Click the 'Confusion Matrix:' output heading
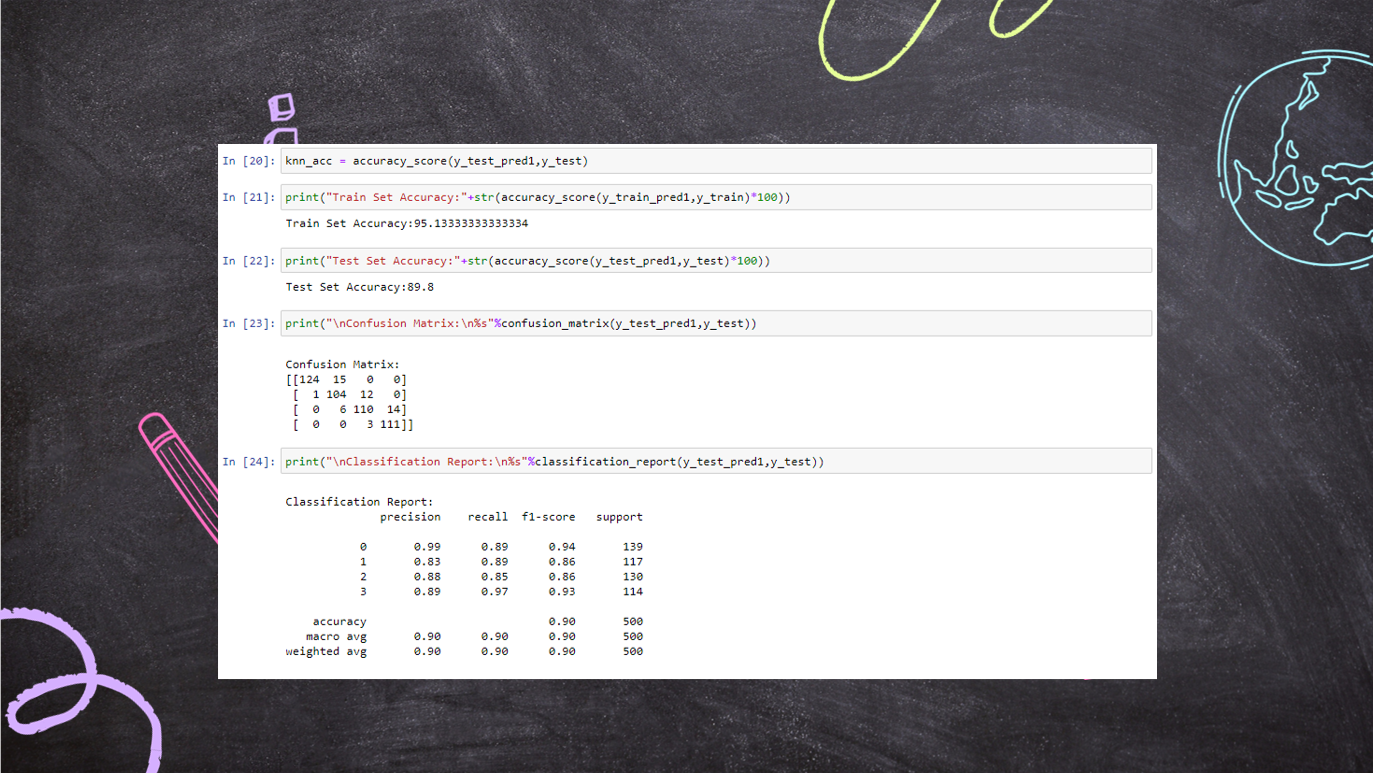Image resolution: width=1373 pixels, height=773 pixels. point(343,364)
